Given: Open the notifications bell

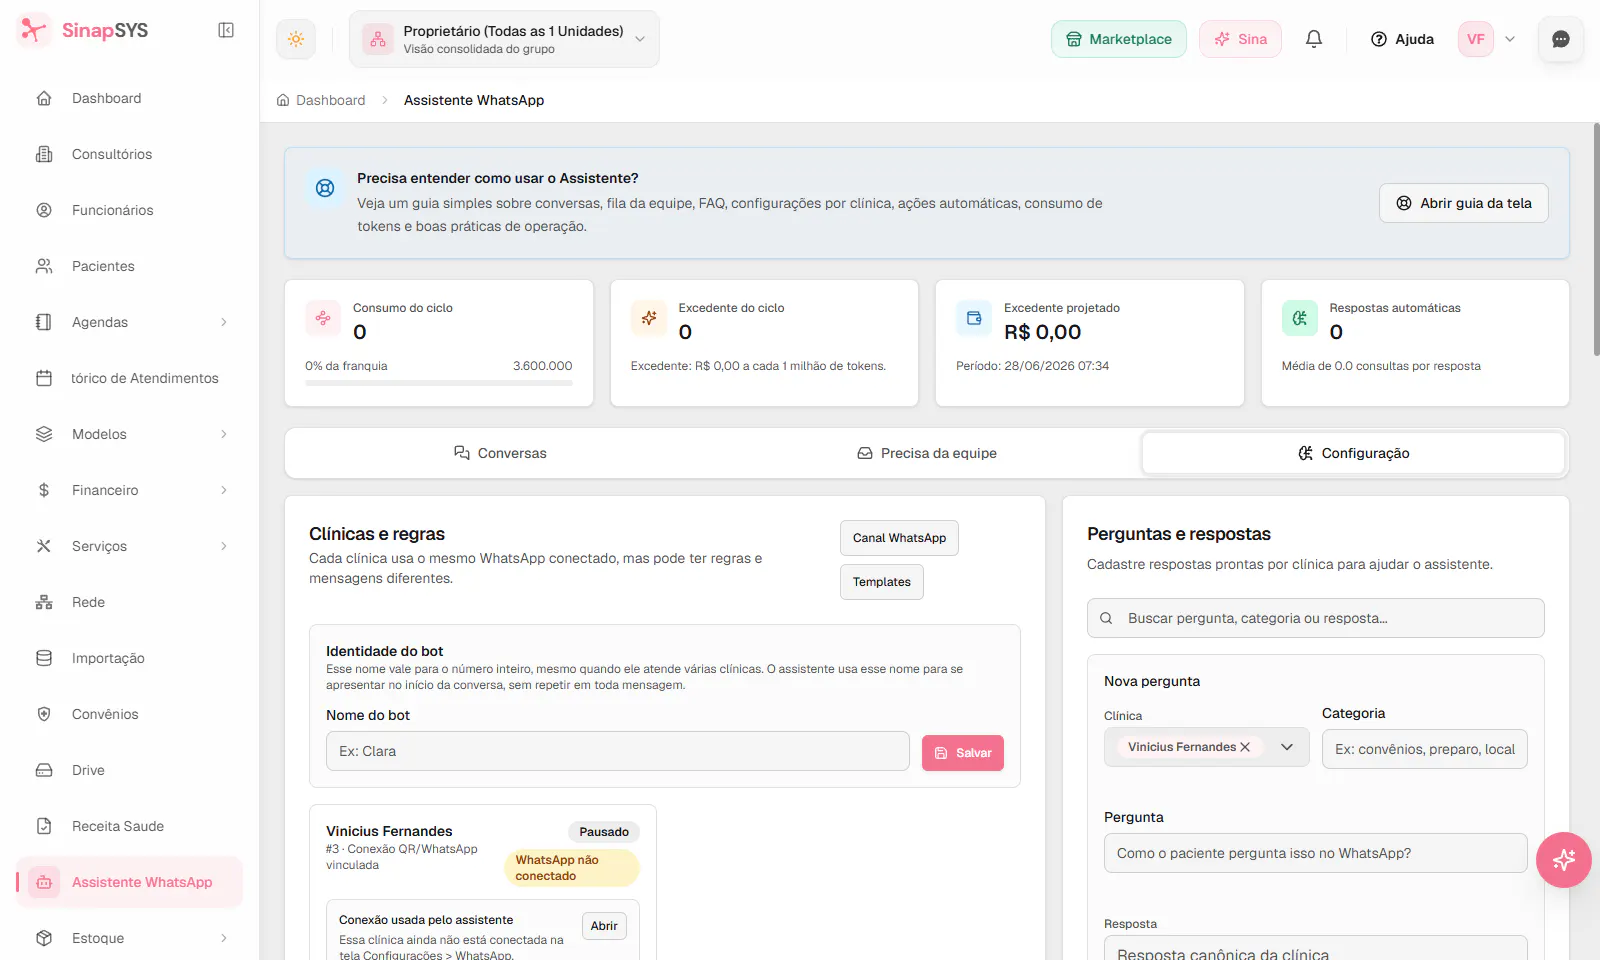Looking at the screenshot, I should (1314, 39).
